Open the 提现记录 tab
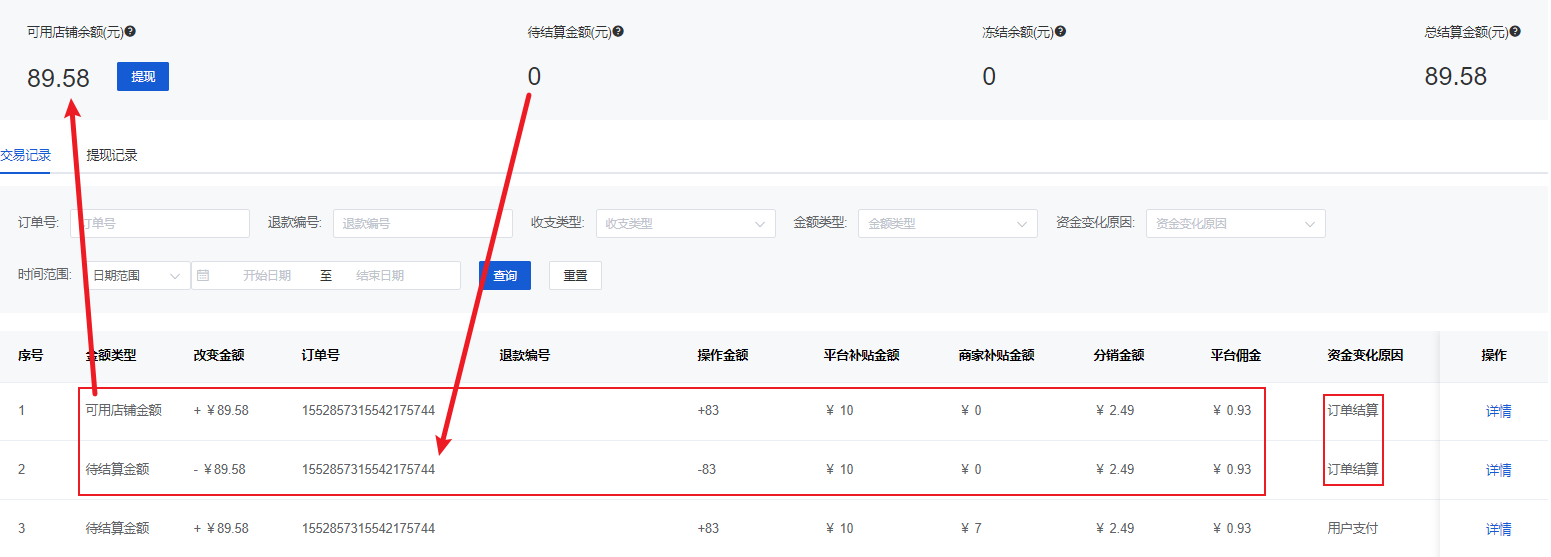 point(112,155)
